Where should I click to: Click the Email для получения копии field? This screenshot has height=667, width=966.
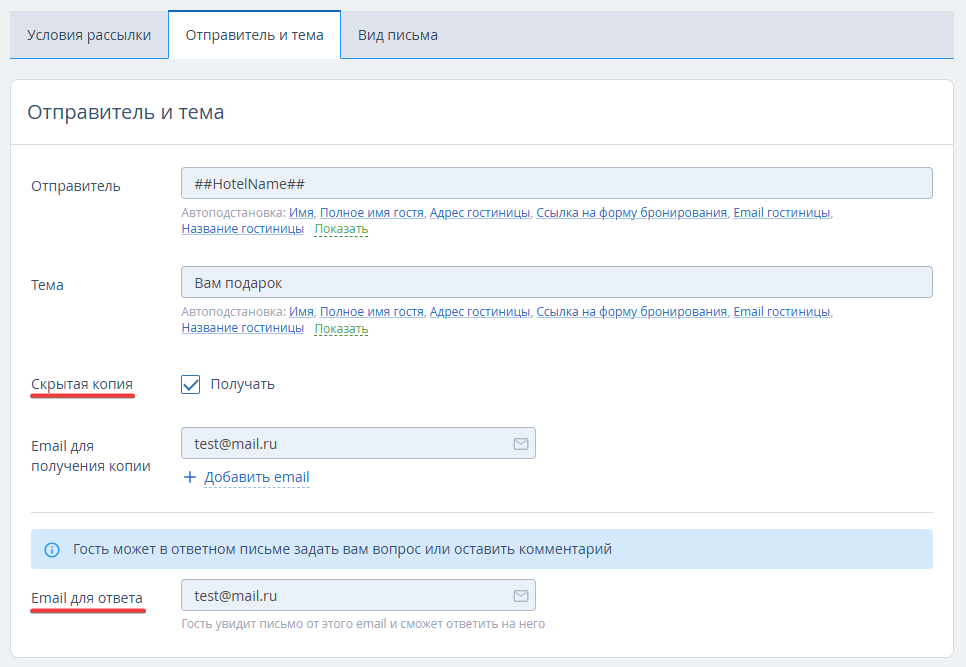click(358, 443)
